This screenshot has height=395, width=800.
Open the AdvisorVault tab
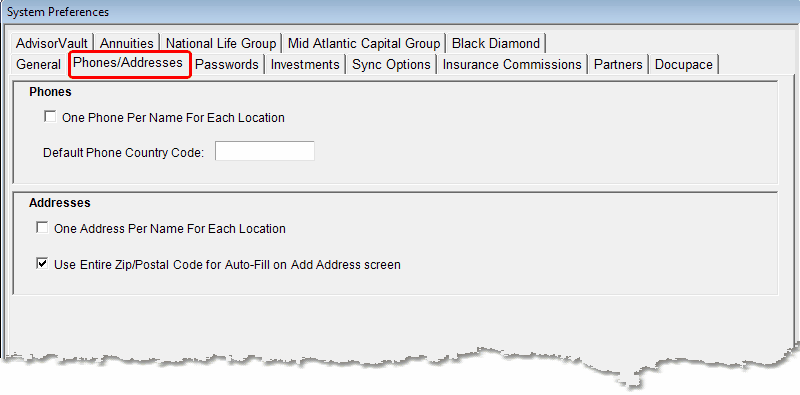pos(52,43)
